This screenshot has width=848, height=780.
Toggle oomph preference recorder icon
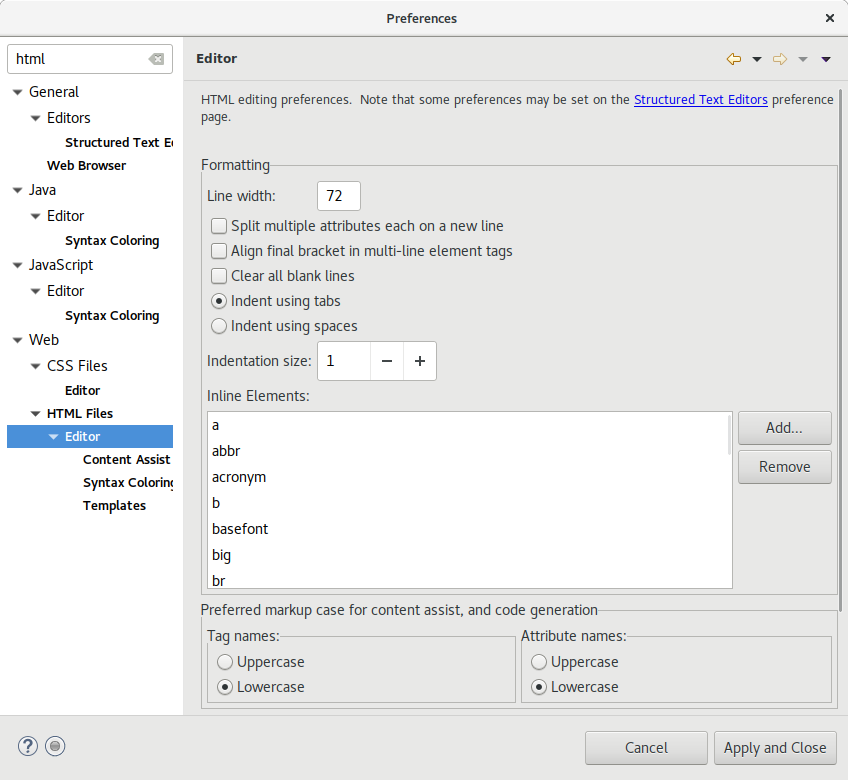(x=55, y=746)
